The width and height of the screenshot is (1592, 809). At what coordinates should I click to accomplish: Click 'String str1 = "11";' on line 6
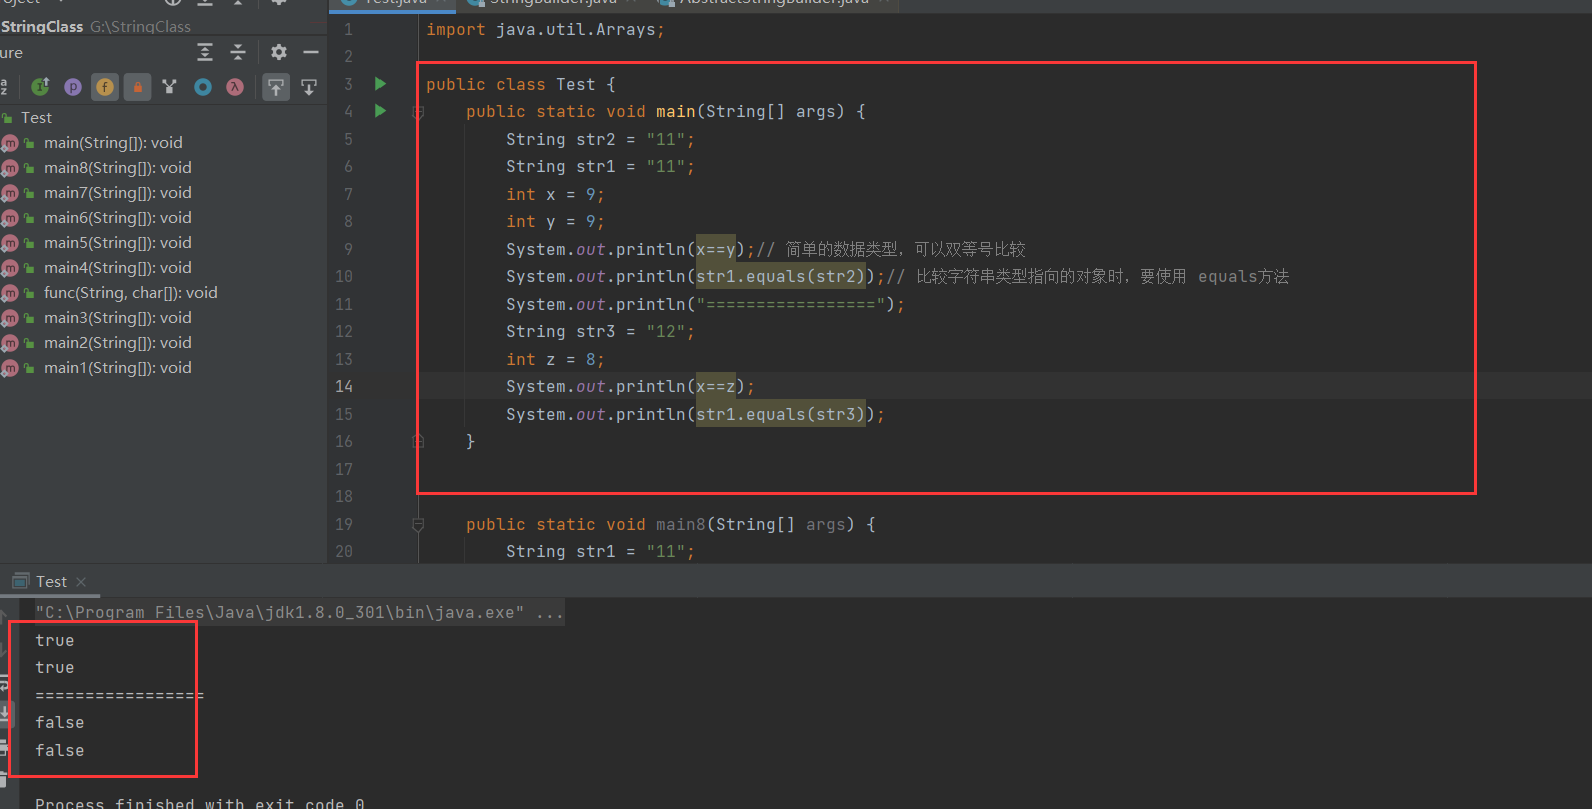pyautogui.click(x=600, y=166)
